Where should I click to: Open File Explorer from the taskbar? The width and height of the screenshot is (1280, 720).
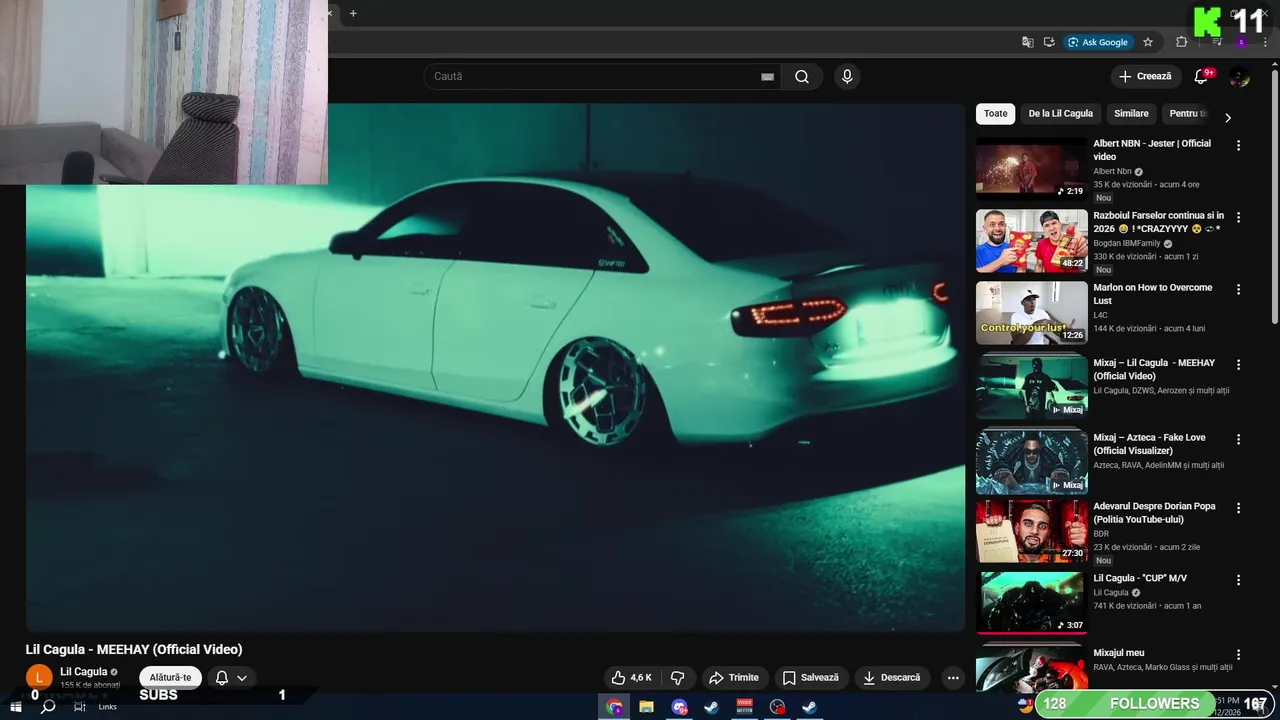pyautogui.click(x=647, y=707)
